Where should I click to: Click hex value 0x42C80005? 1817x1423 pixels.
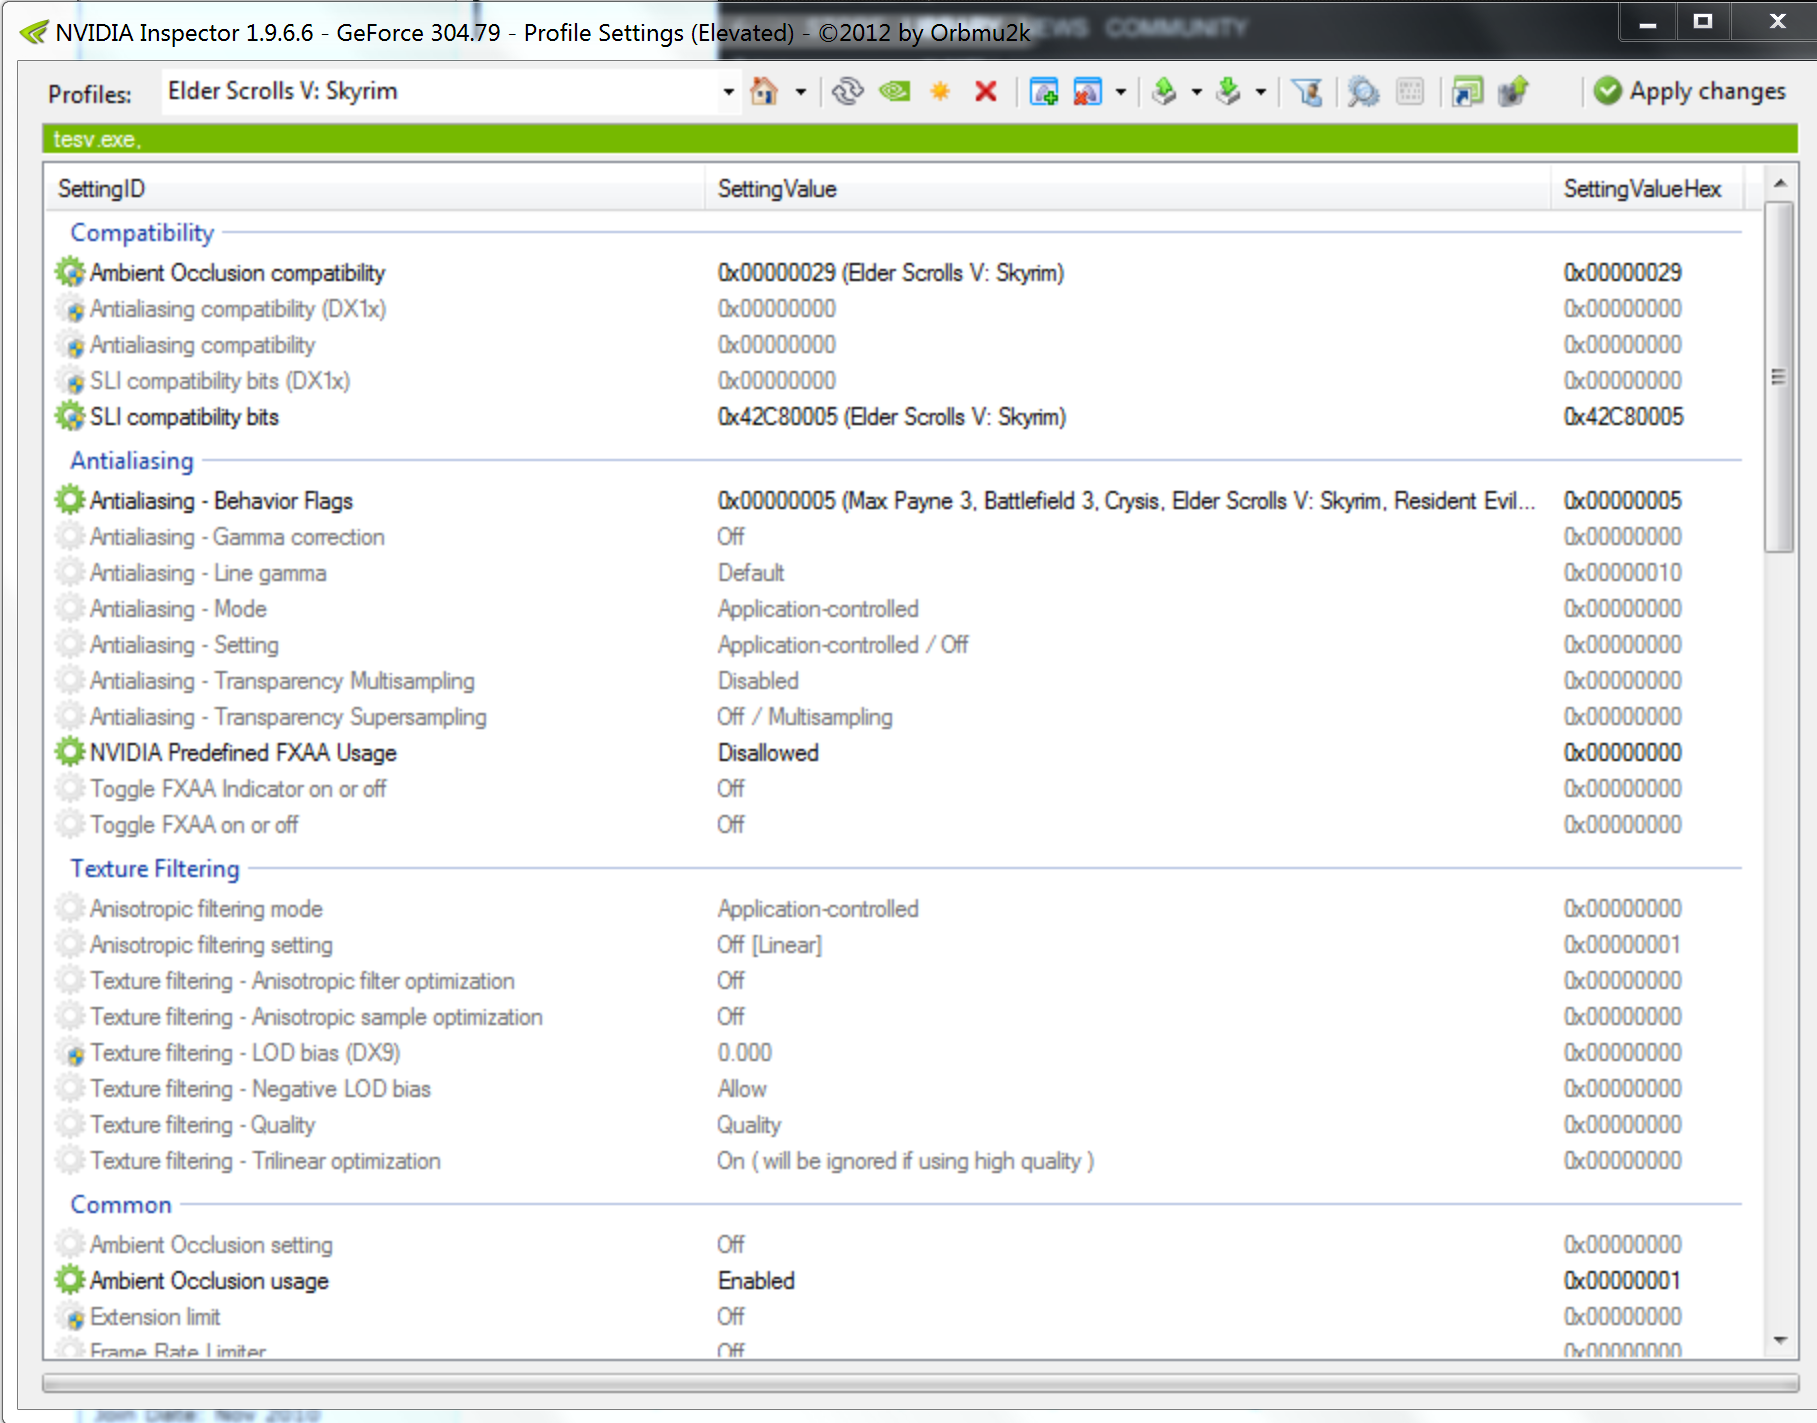pos(1623,417)
